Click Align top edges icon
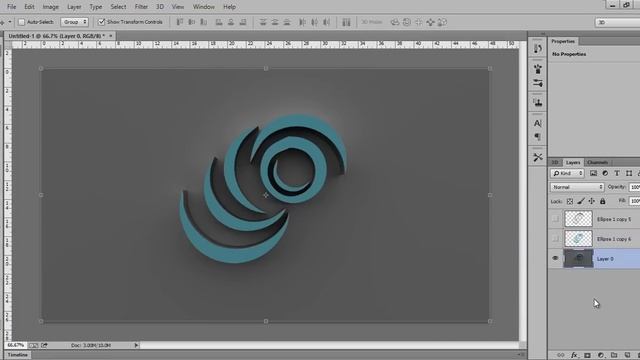The image size is (640, 360). 180,22
